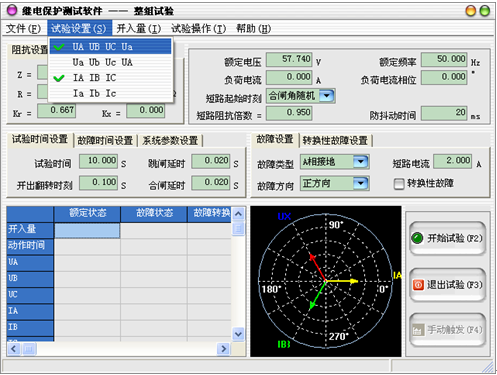497x375 pixels.
Task: Expand the 短路起始时刻 combo box
Action: coord(327,96)
